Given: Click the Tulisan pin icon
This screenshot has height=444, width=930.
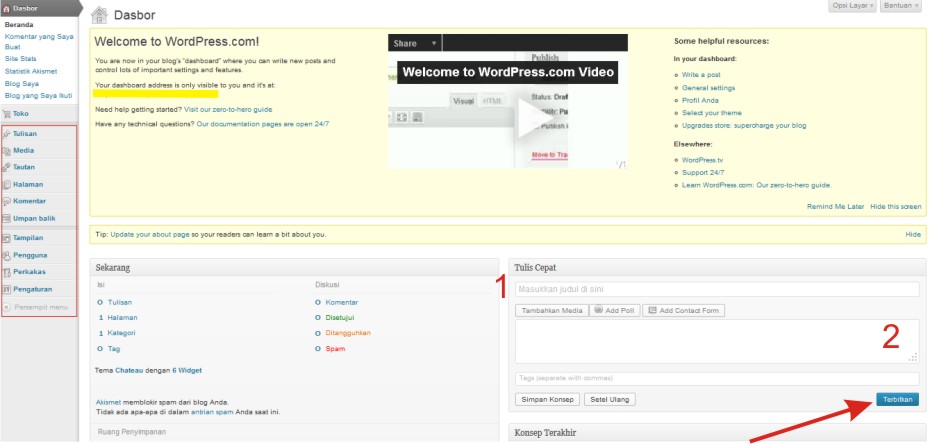Looking at the screenshot, I should [7, 134].
